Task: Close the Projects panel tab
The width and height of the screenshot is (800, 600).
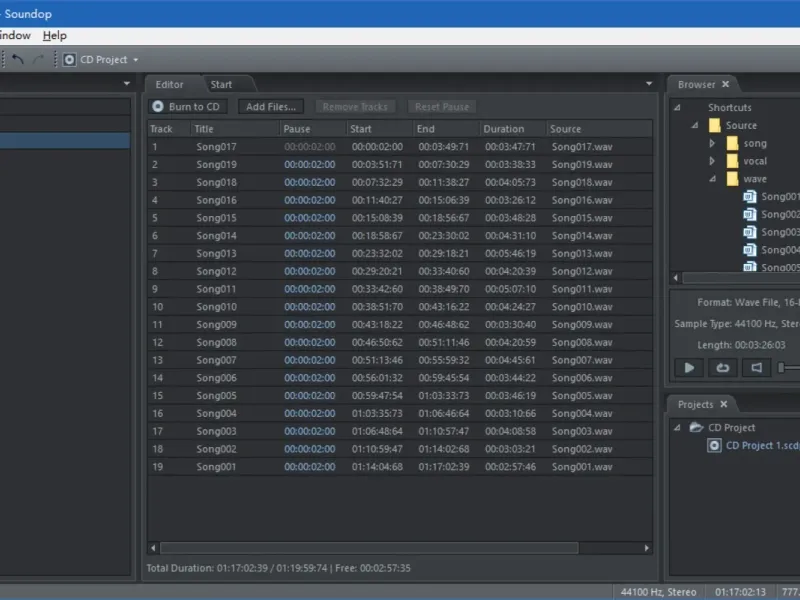Action: pyautogui.click(x=723, y=404)
